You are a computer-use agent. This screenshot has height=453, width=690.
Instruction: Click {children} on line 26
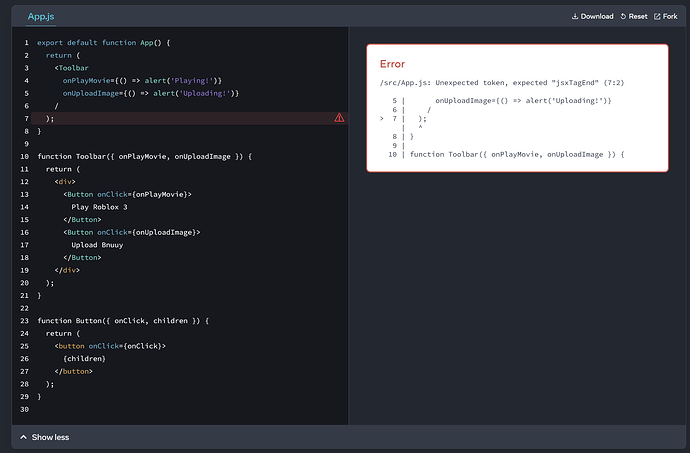(x=84, y=359)
